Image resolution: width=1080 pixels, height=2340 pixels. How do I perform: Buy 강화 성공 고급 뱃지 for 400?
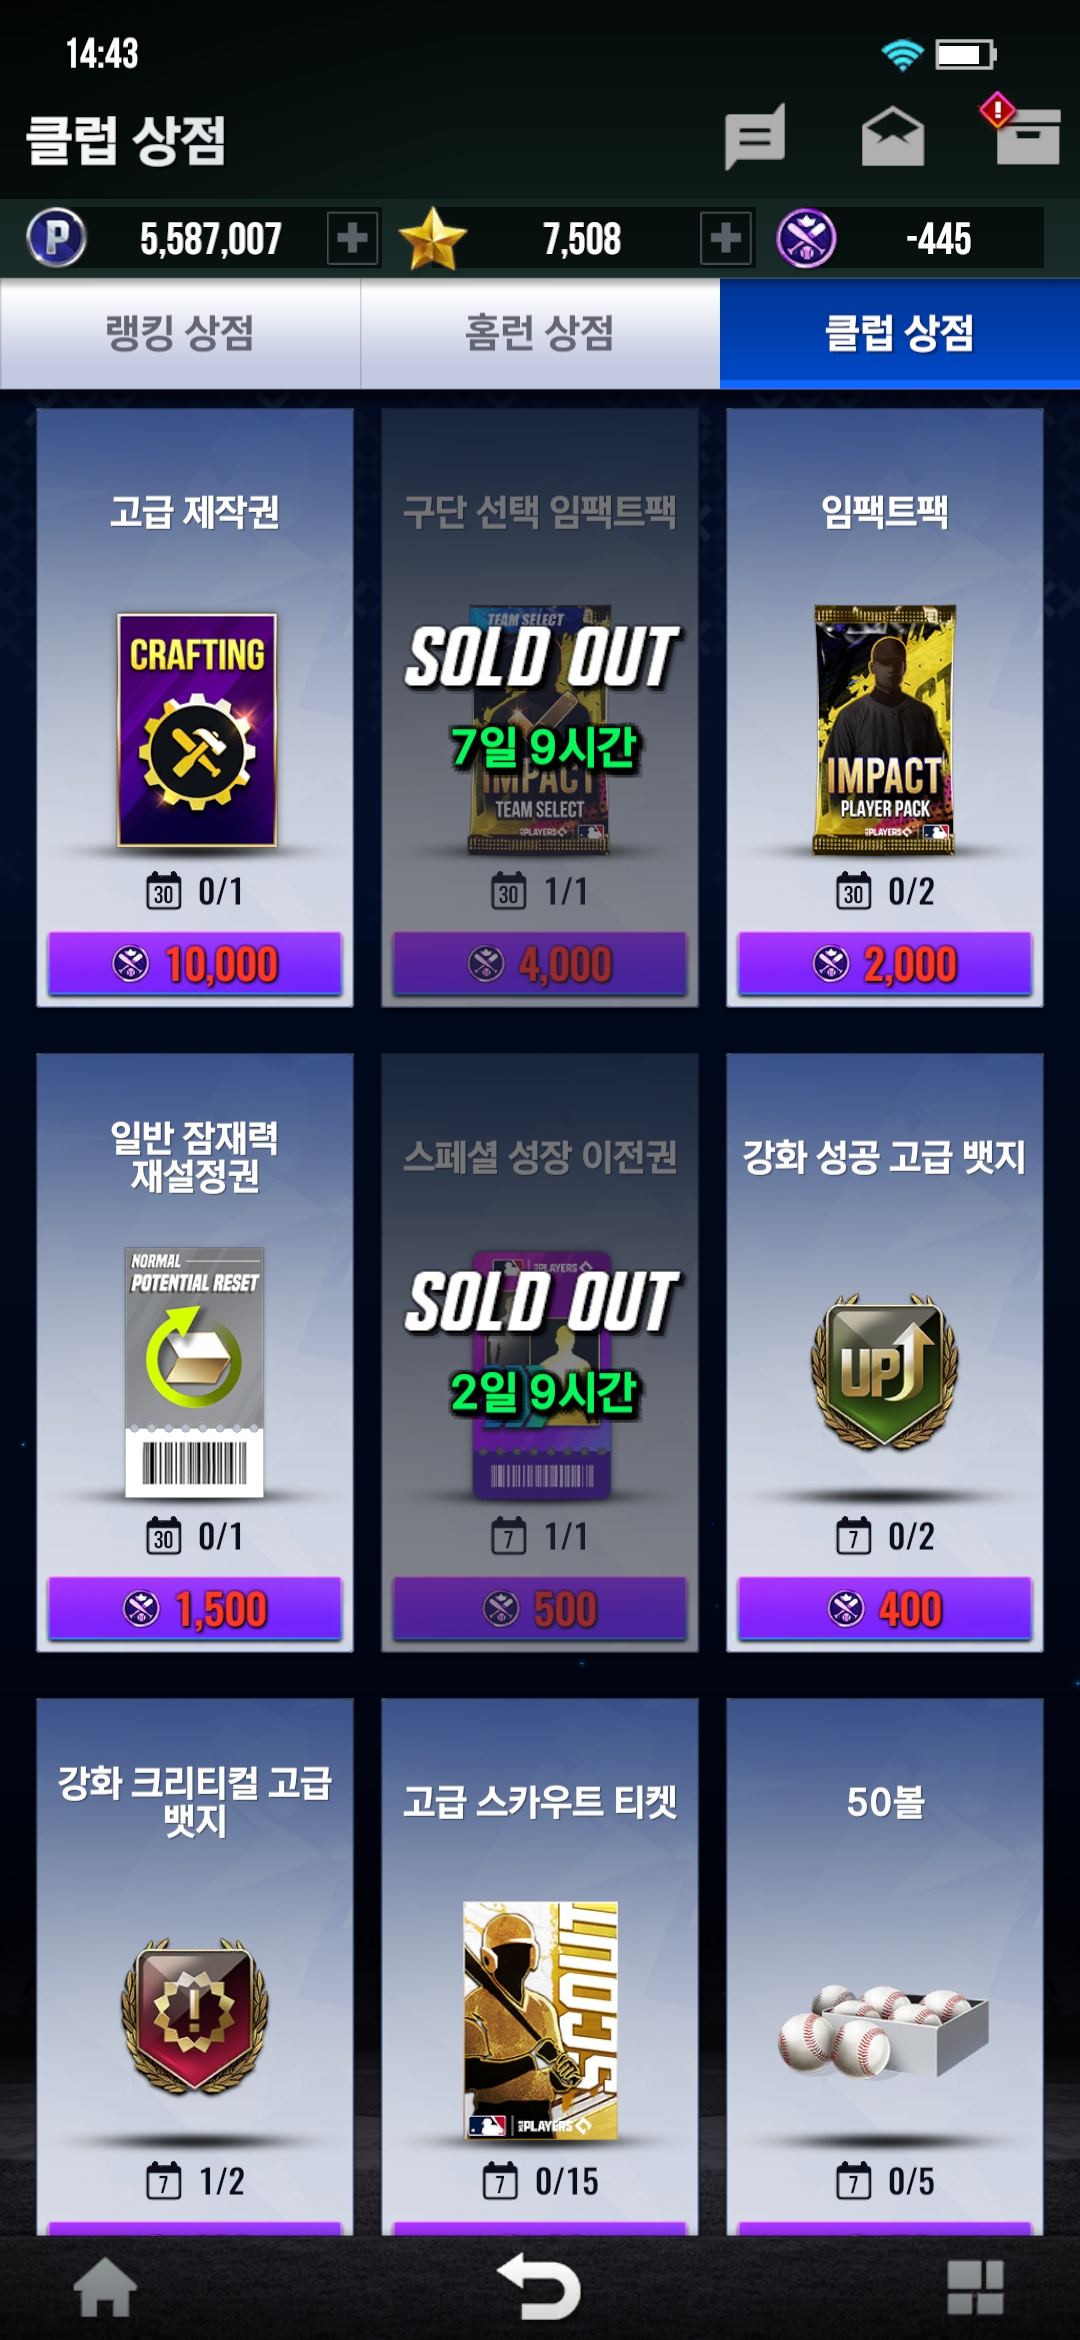[885, 1609]
